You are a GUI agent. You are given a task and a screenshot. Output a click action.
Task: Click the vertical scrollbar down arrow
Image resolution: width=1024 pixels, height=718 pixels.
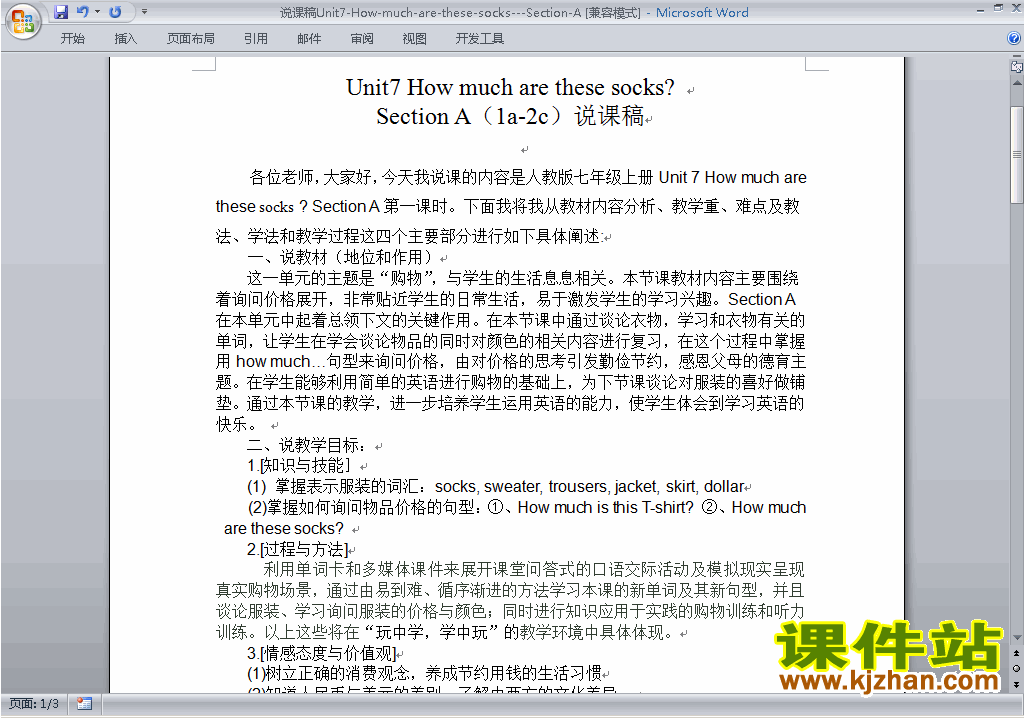point(1016,638)
